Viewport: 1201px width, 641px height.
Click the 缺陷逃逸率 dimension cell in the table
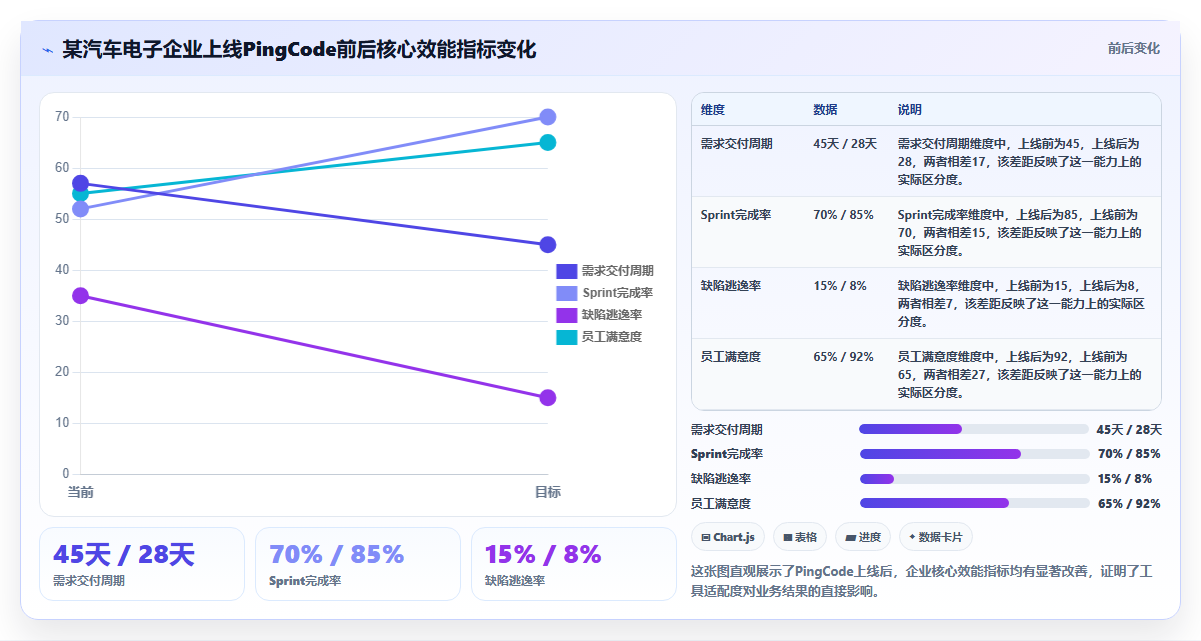(x=731, y=286)
